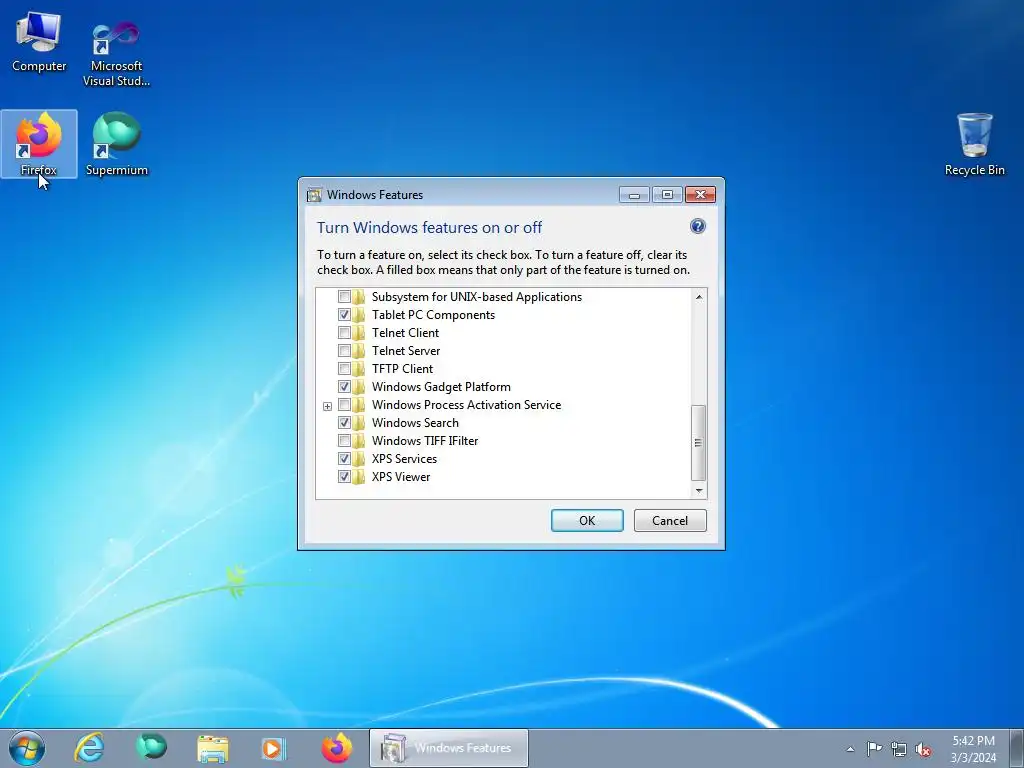The height and width of the screenshot is (768, 1024).
Task: Select the Subsystem for UNIX-based Applications label
Action: coord(477,297)
